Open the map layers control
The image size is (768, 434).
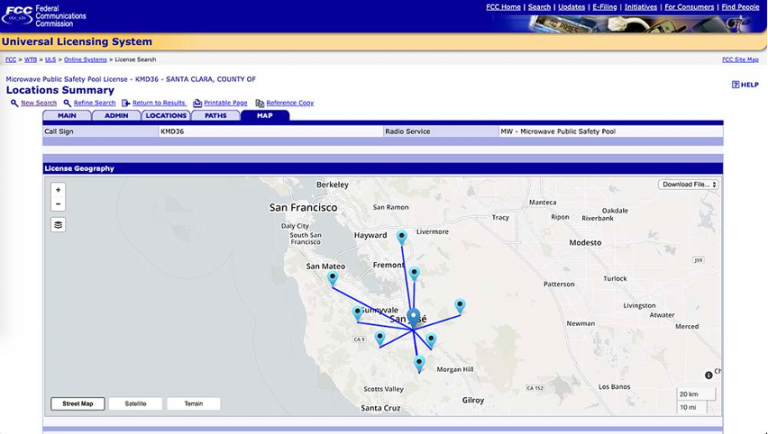coord(58,224)
